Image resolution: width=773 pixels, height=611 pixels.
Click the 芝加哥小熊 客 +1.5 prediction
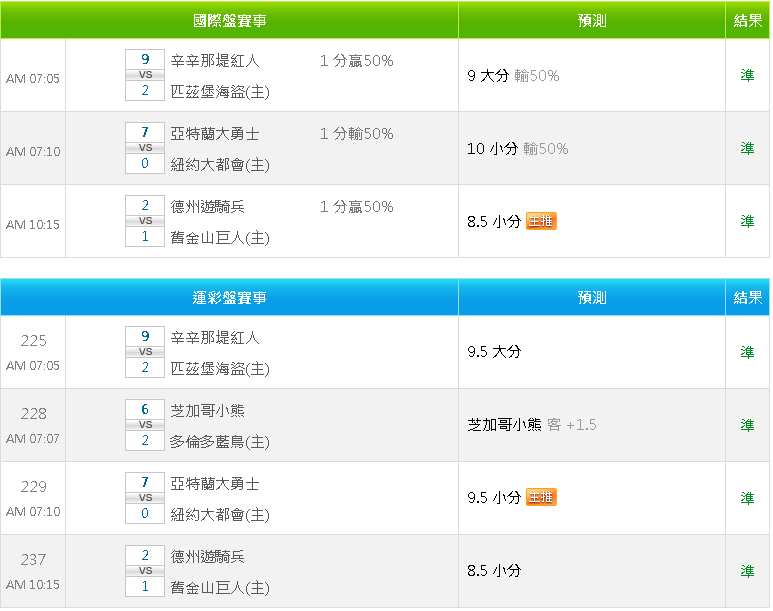tap(532, 425)
